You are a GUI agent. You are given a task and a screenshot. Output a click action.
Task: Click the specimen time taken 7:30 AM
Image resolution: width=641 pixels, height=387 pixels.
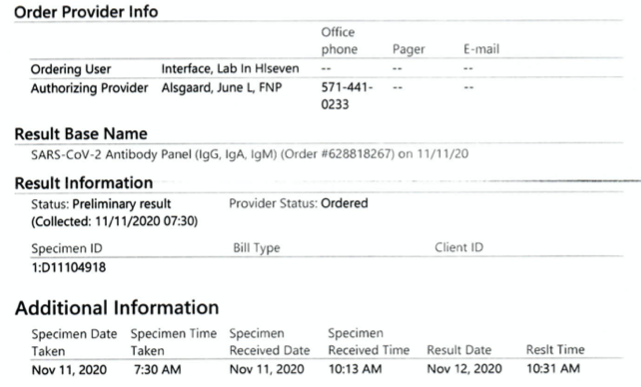pos(157,369)
